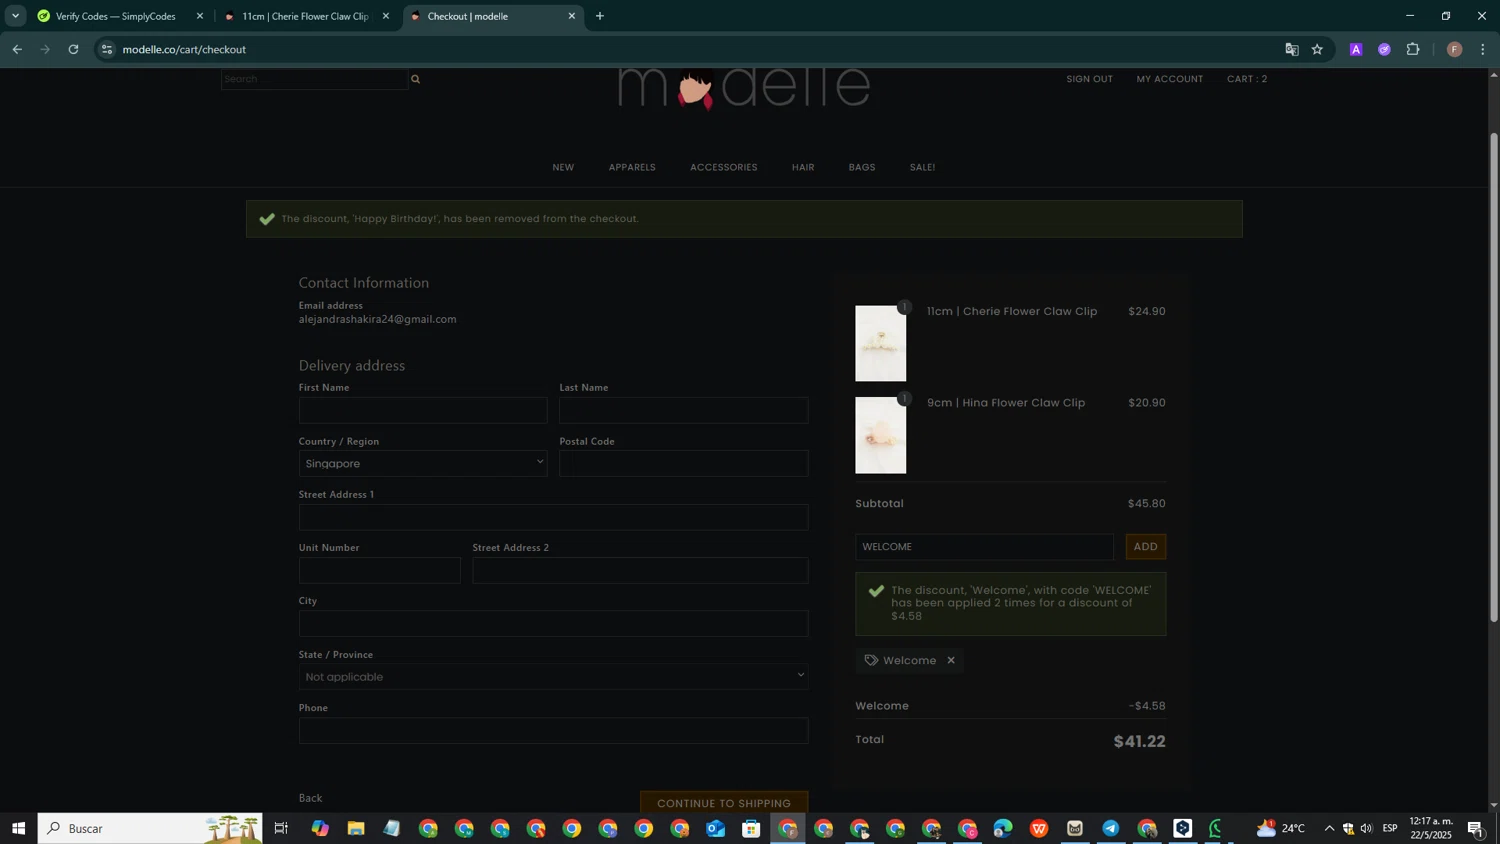
Task: Open notification center icon
Action: pos(1476,828)
